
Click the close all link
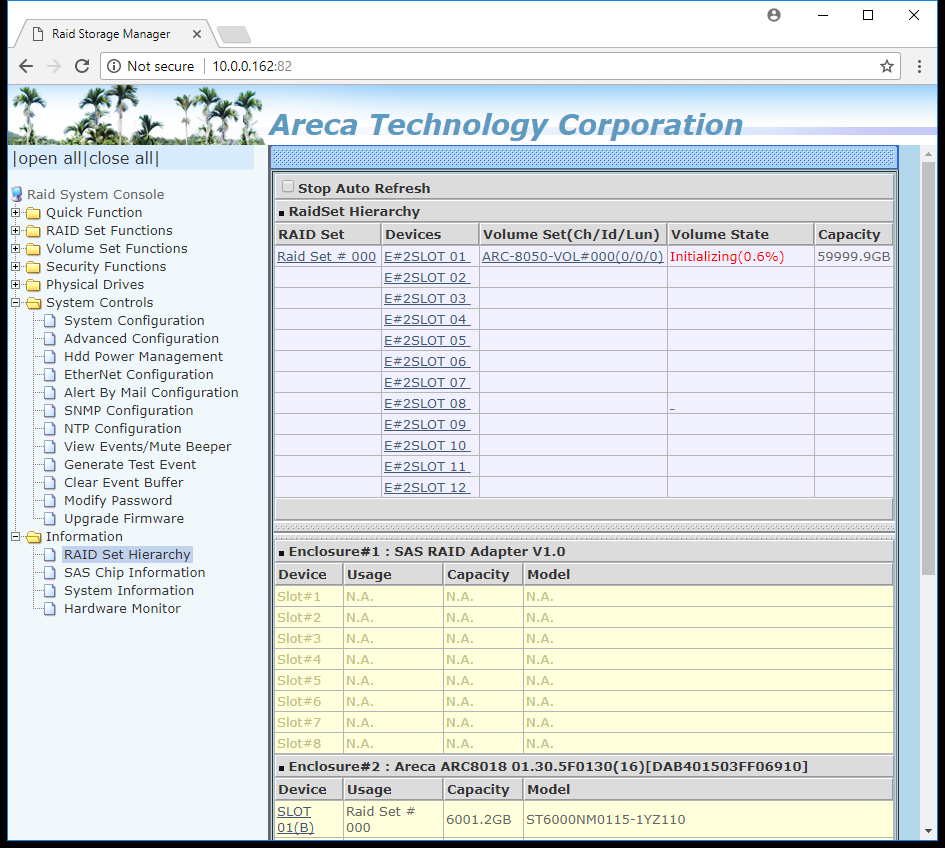[121, 159]
